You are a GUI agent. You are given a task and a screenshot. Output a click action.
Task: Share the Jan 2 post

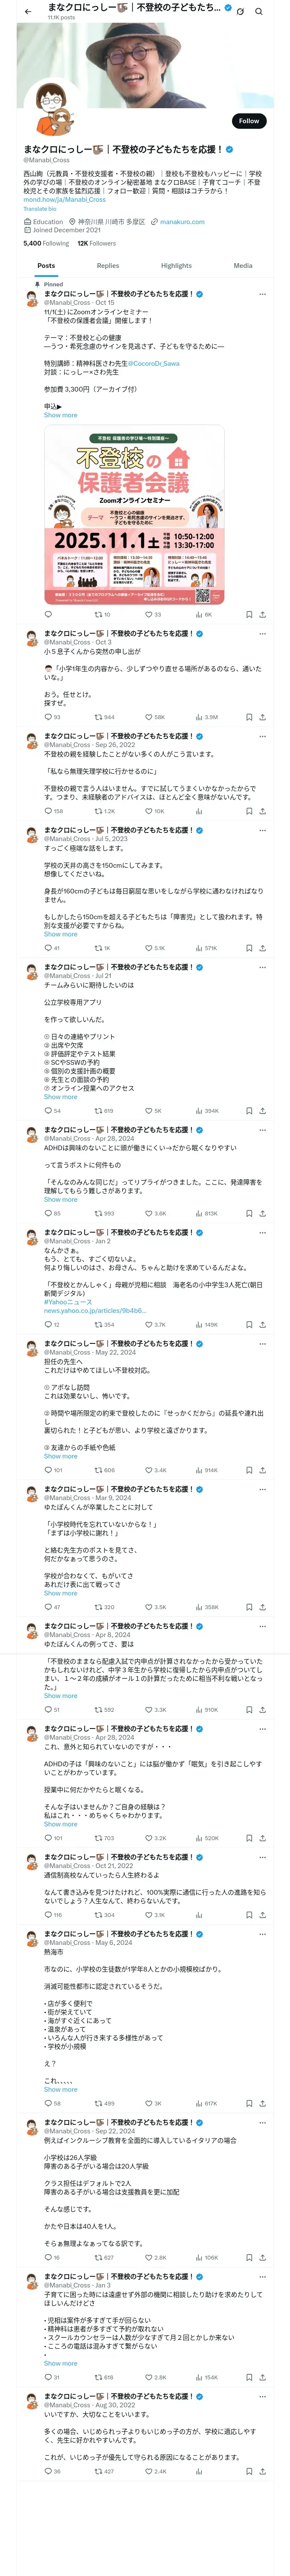point(262,1325)
